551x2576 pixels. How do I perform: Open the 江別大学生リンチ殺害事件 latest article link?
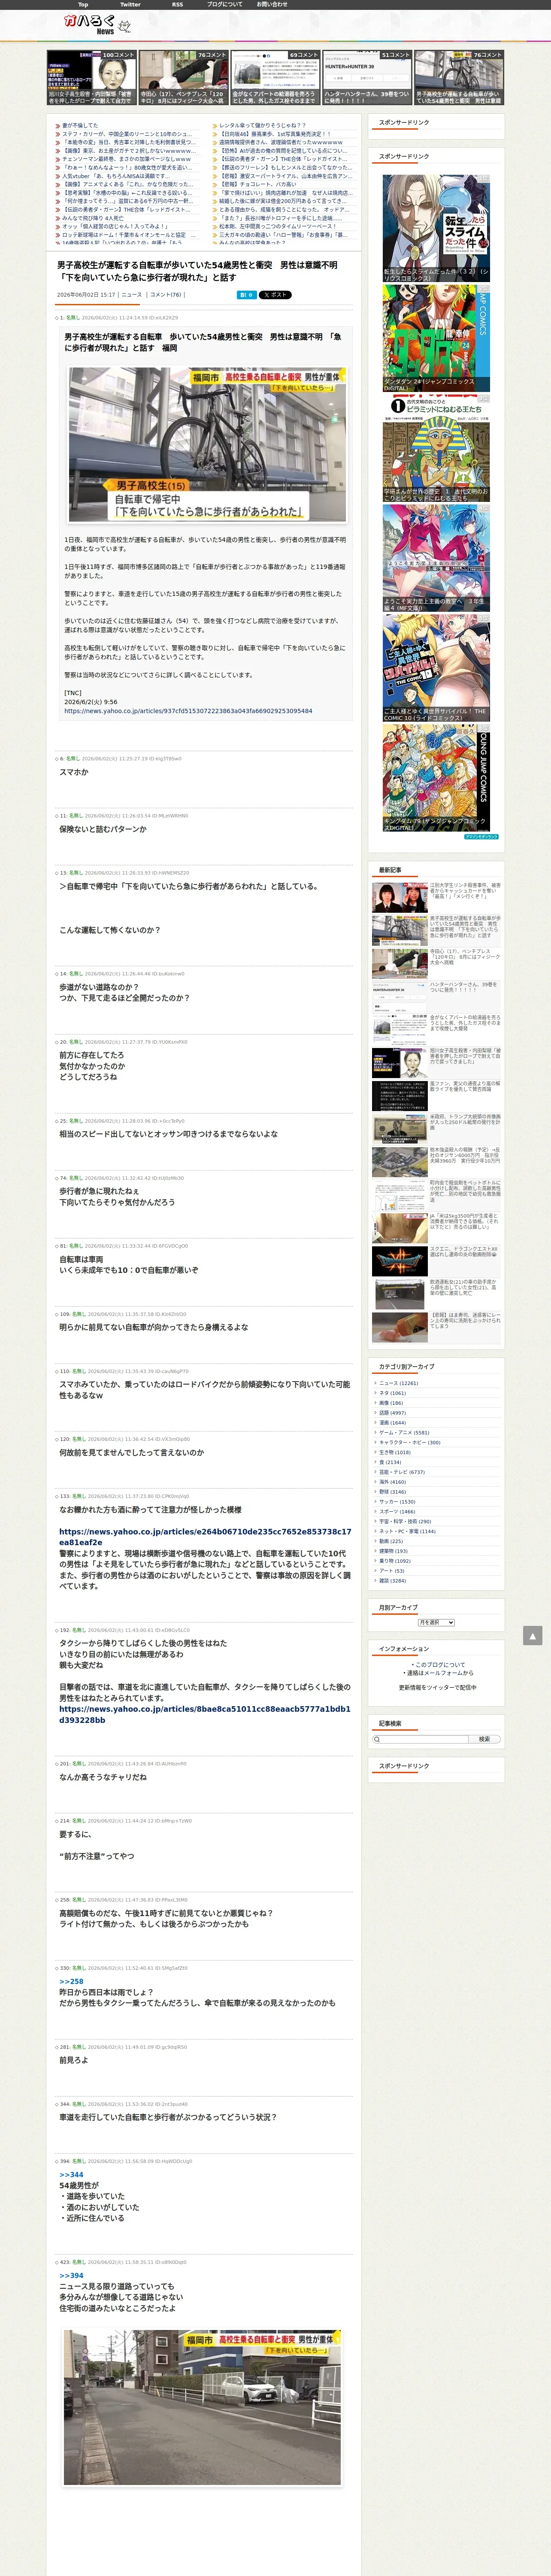click(x=465, y=891)
